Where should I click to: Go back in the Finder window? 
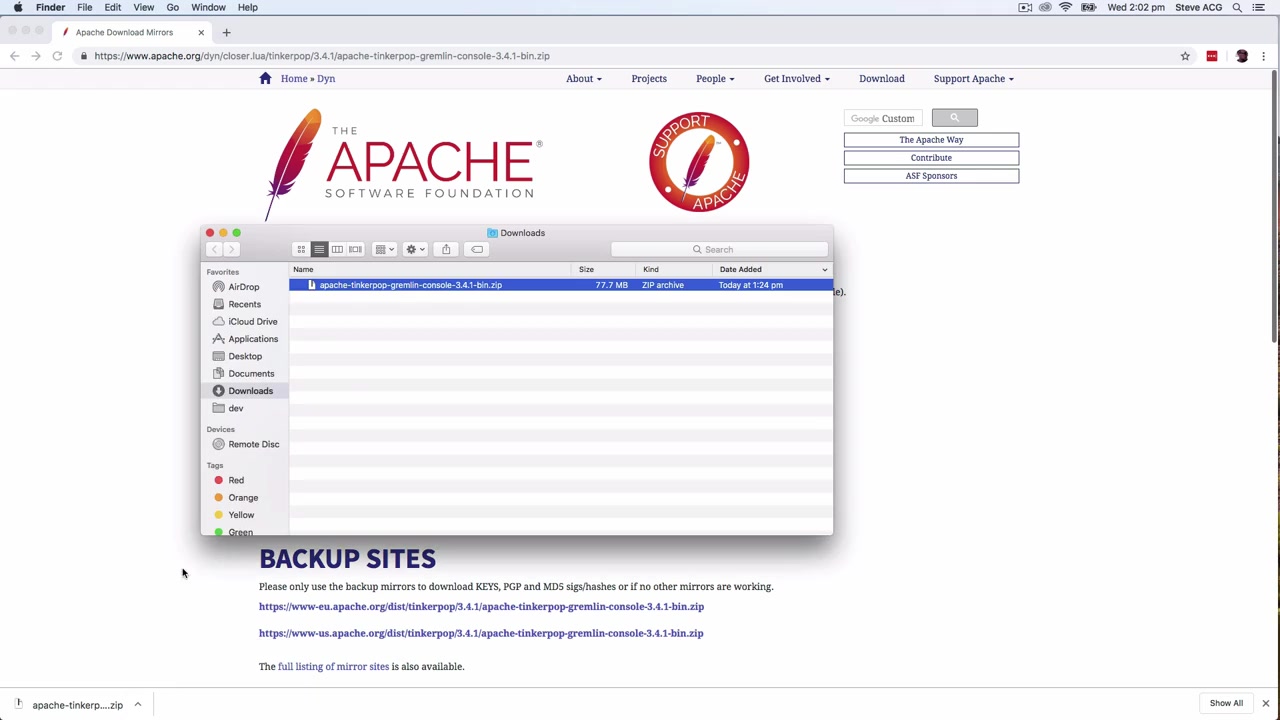click(x=214, y=249)
